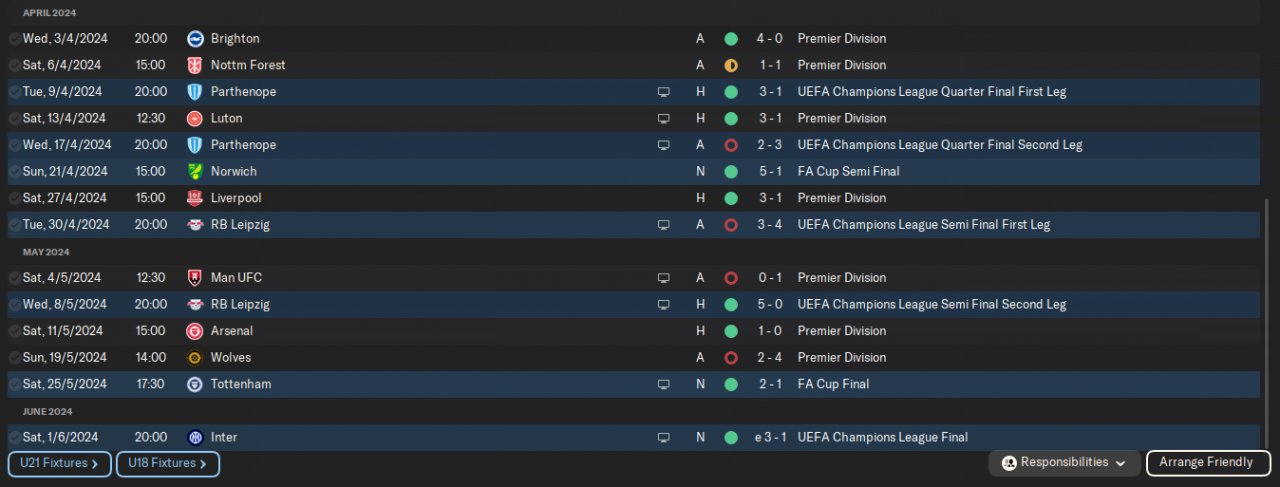The height and width of the screenshot is (487, 1280).
Task: Click TV icon on Champions League Final row
Action: [663, 438]
